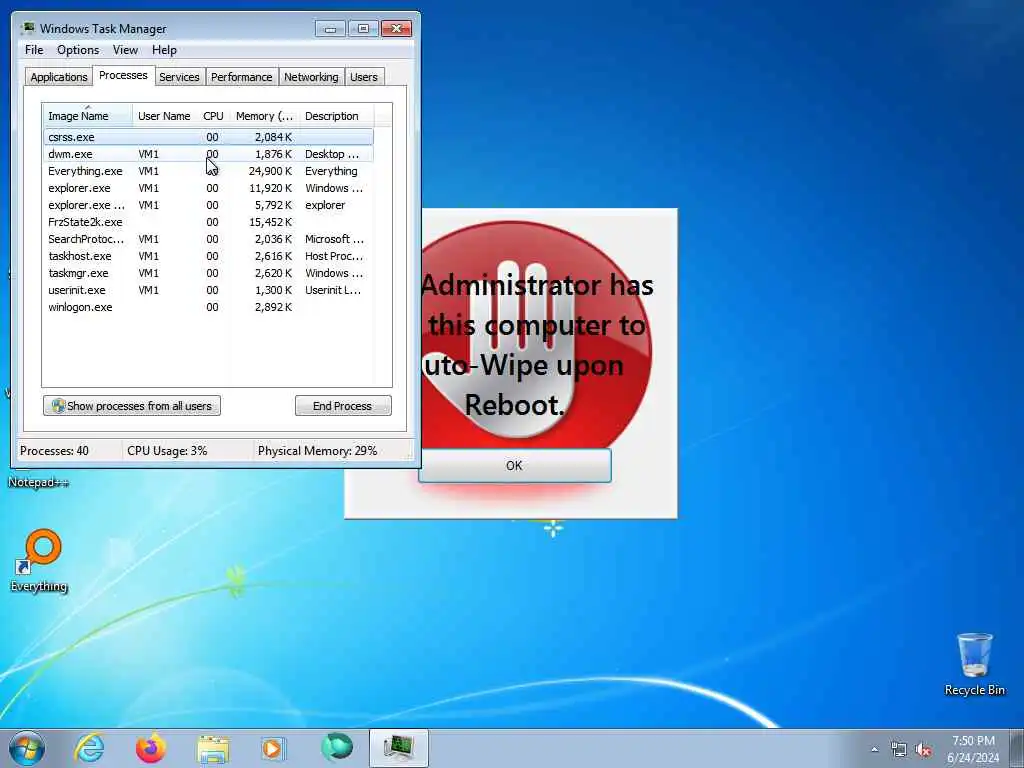Select the userinit.exe process row
1024x768 pixels.
[x=209, y=290]
